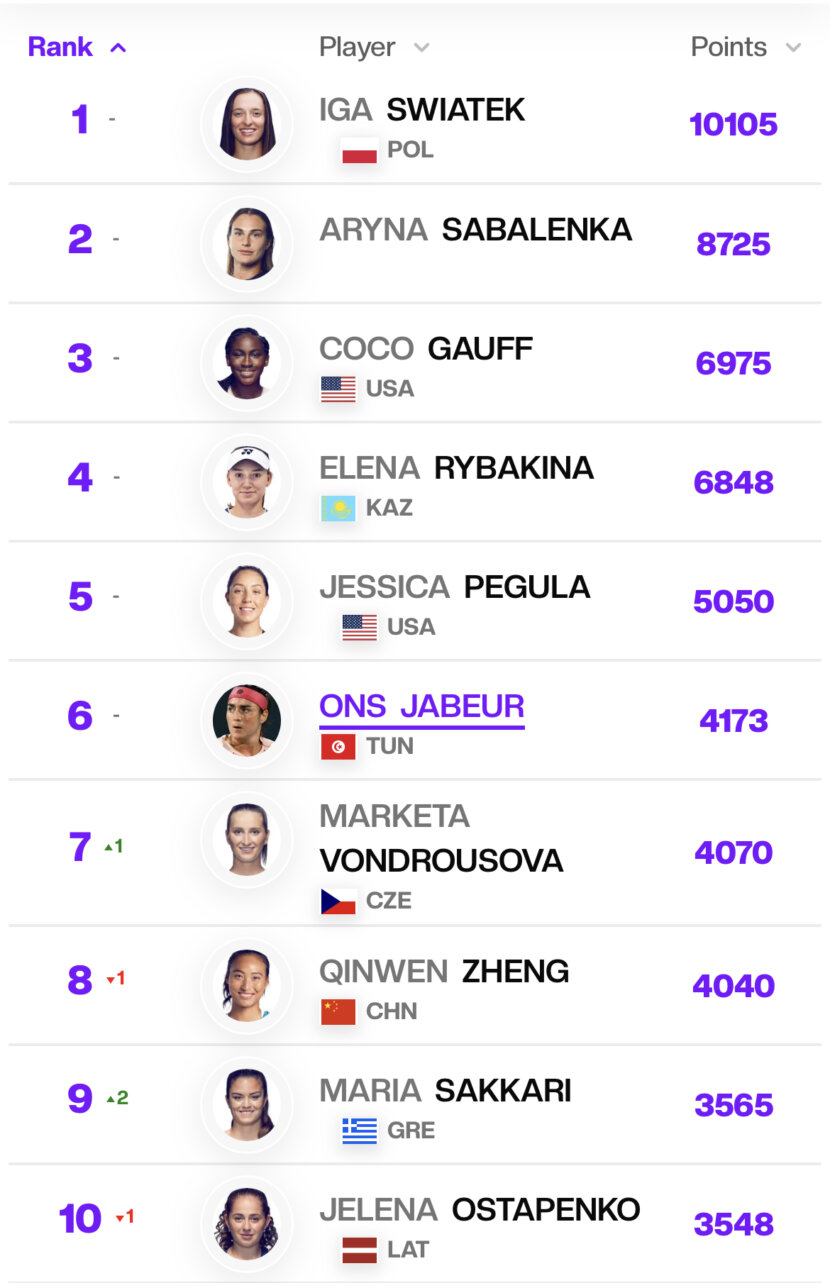Click the Poland flag icon under Swiatek

point(359,151)
